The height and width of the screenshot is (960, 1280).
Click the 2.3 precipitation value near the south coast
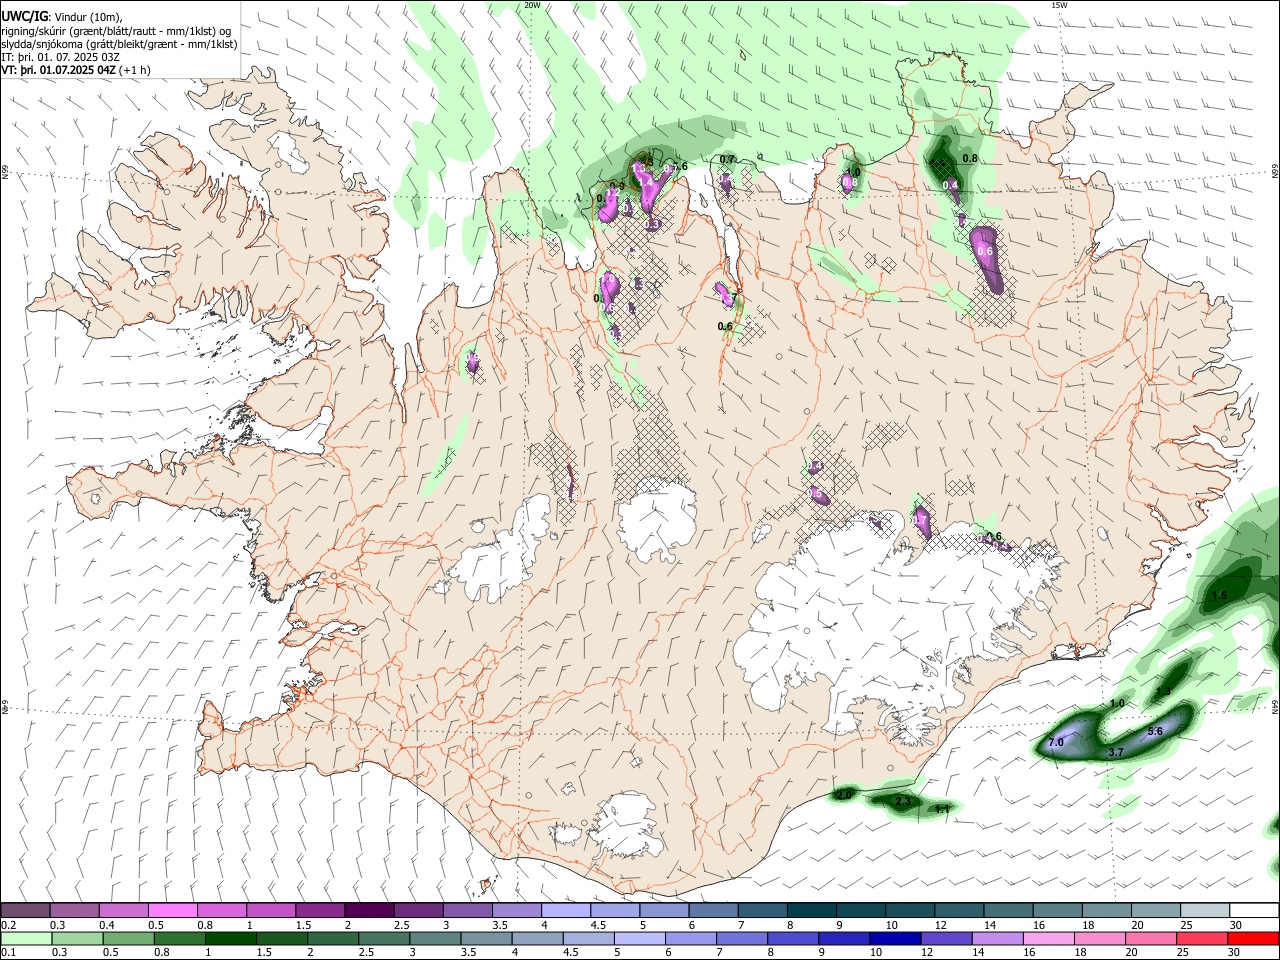coord(902,802)
